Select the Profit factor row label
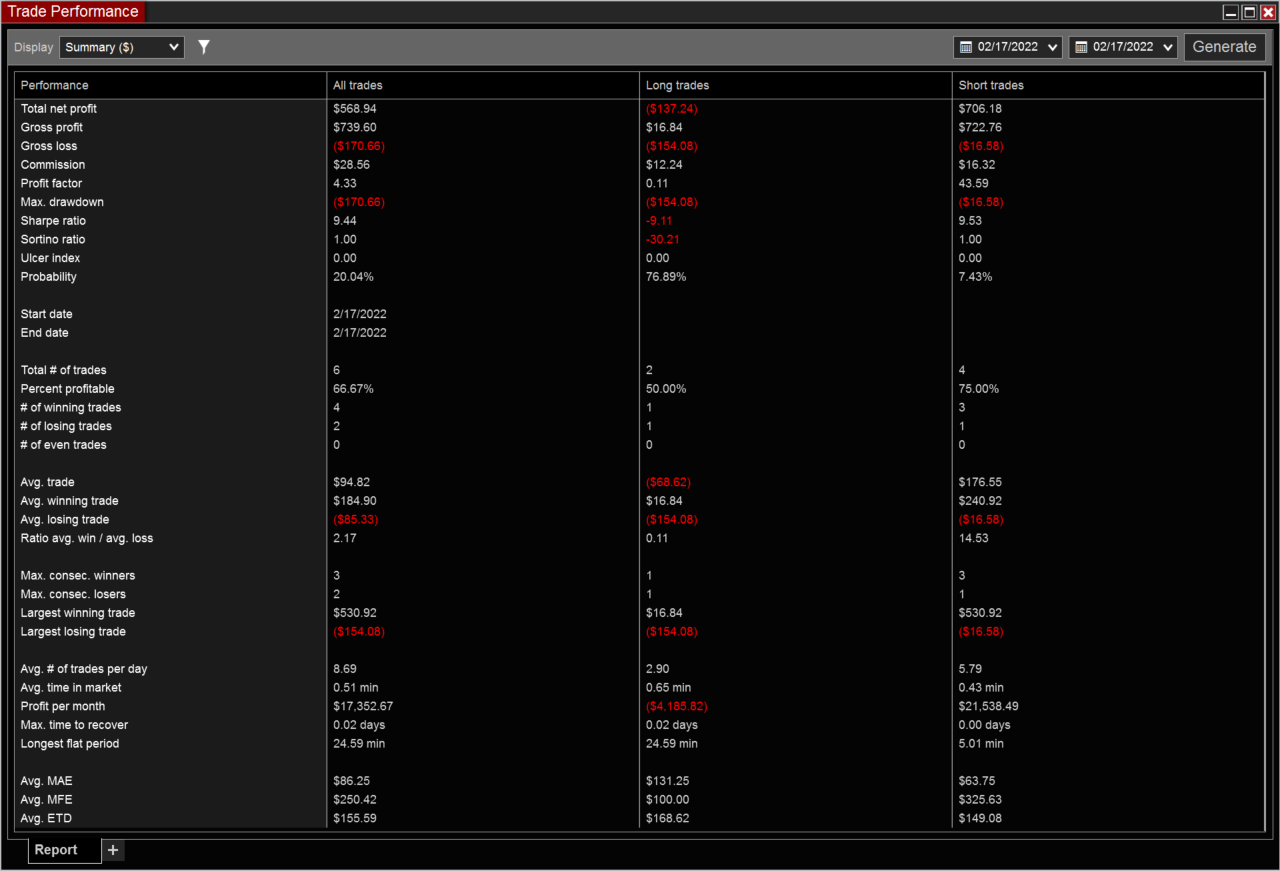Screen dimensions: 1280x871 coord(52,183)
